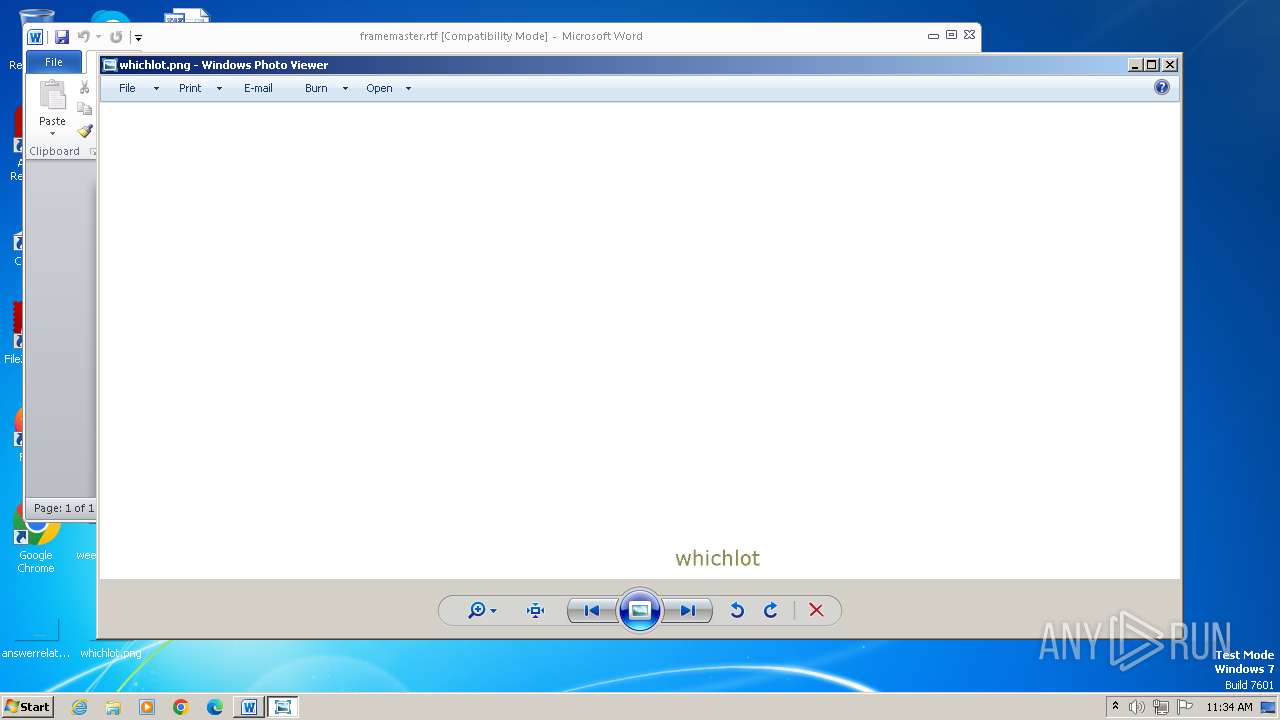Click the Page: 1 of 1 status in Word
The image size is (1280, 720).
coord(63,508)
